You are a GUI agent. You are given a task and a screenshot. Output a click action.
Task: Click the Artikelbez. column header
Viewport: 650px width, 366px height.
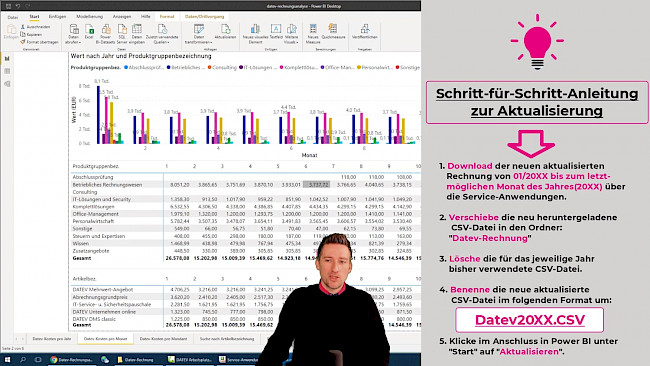[x=84, y=279]
